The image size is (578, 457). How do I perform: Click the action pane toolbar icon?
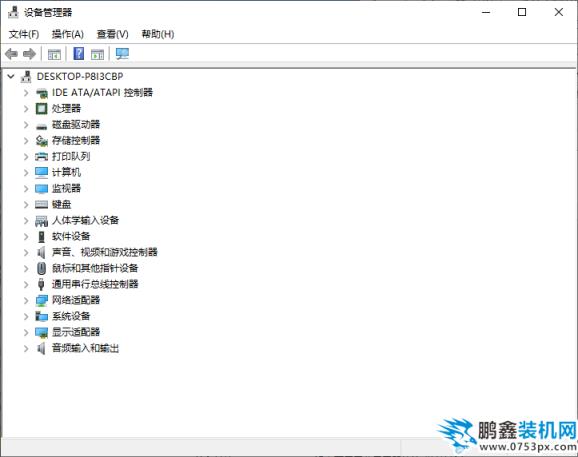click(x=98, y=55)
